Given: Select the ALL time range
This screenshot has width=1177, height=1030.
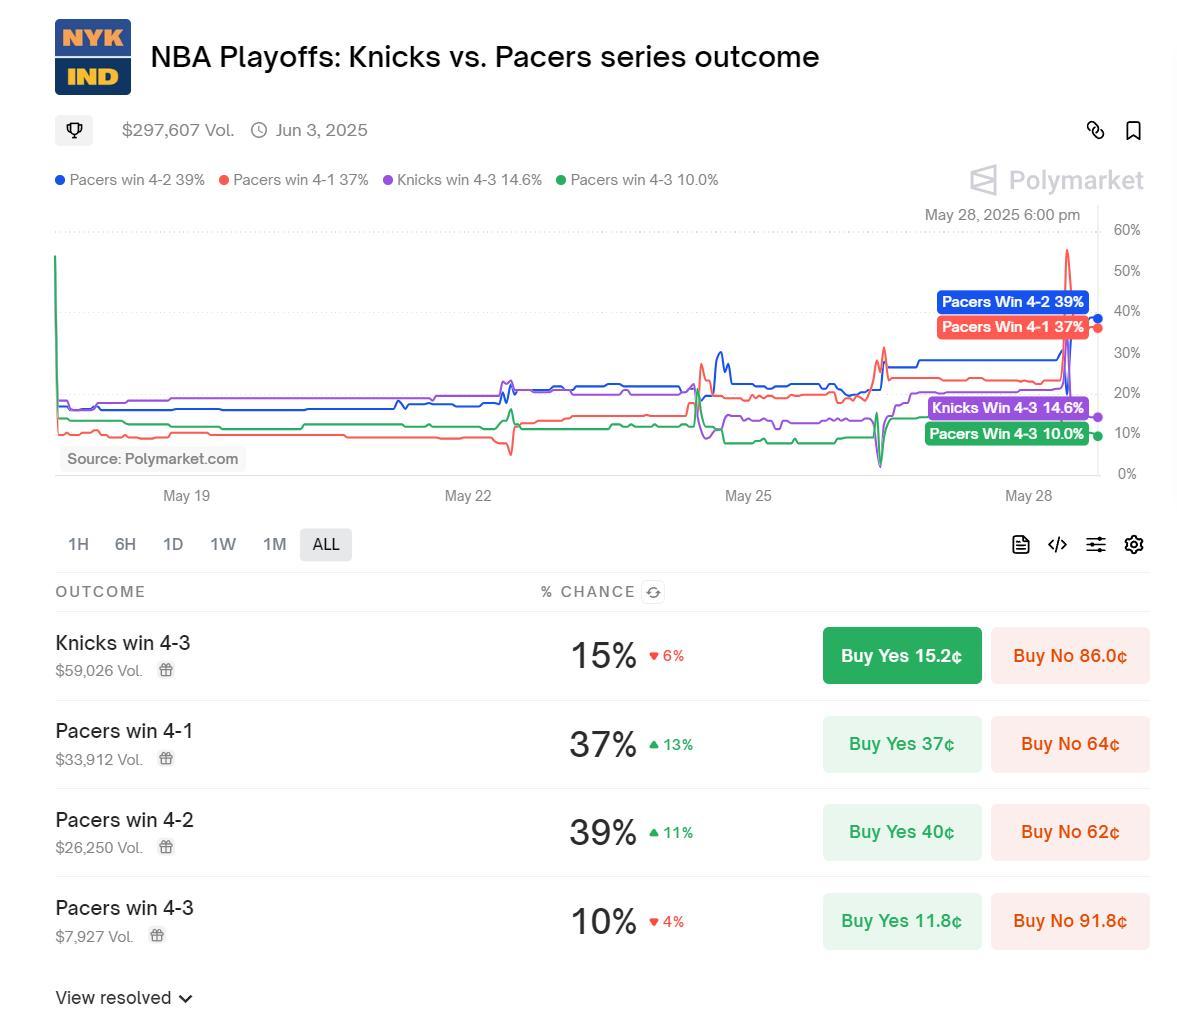Looking at the screenshot, I should 326,544.
